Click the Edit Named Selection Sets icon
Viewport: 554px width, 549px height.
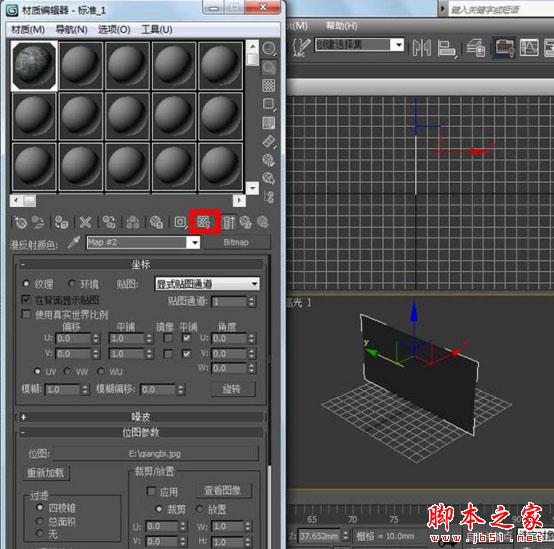click(301, 47)
